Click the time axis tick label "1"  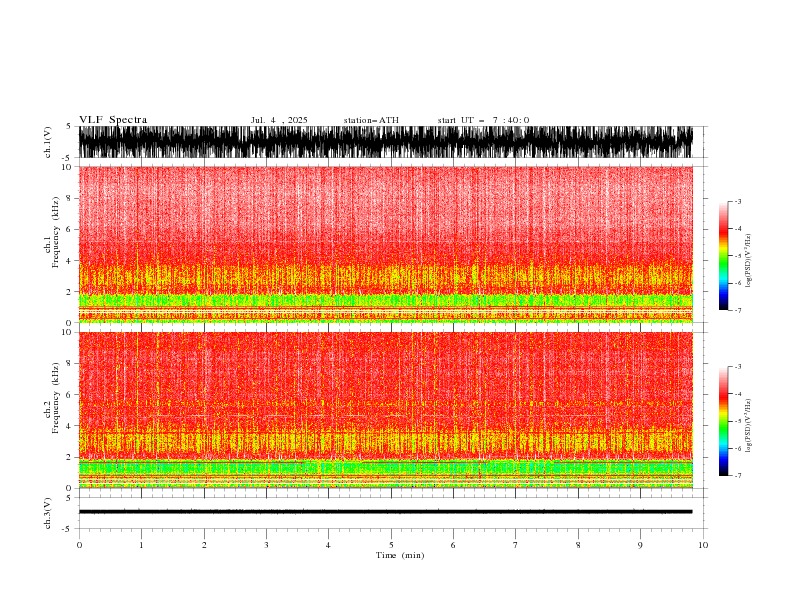pos(141,545)
